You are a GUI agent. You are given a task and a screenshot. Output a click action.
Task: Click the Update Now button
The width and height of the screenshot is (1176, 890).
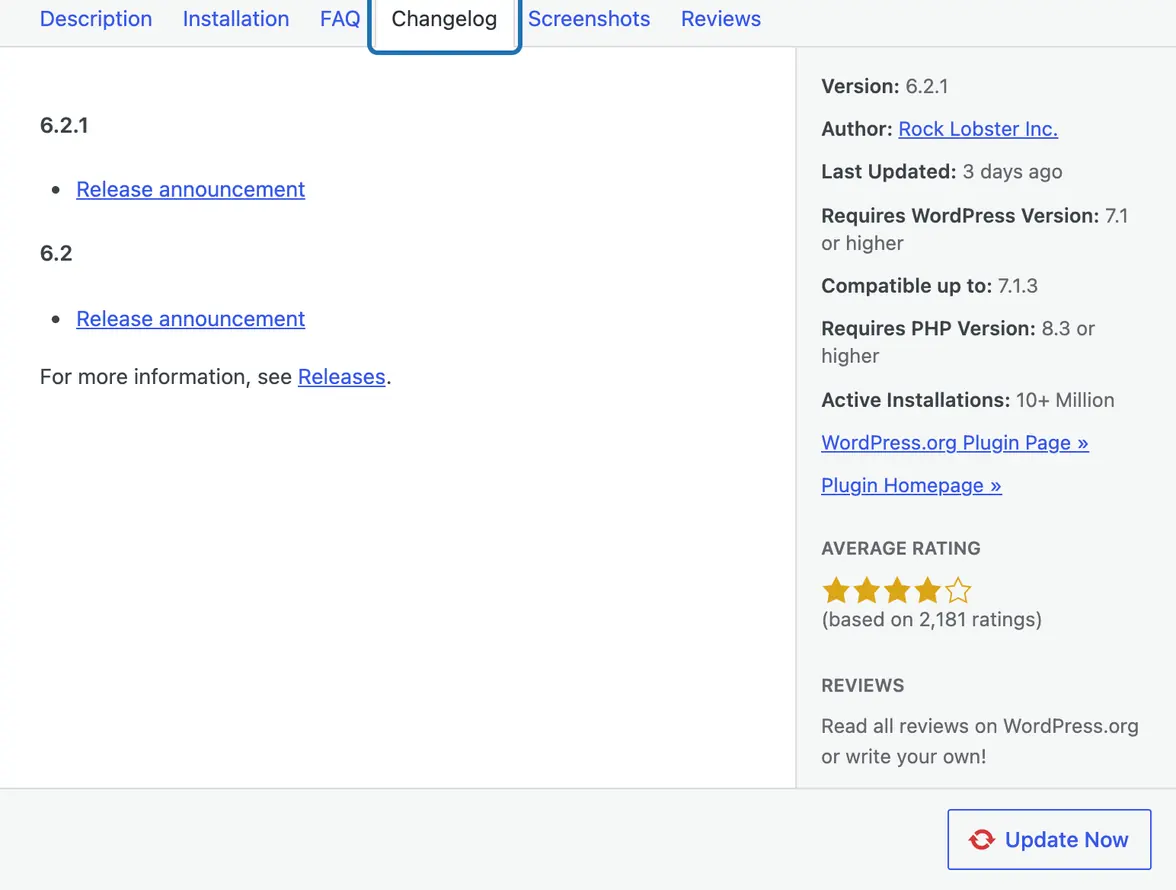click(1049, 839)
